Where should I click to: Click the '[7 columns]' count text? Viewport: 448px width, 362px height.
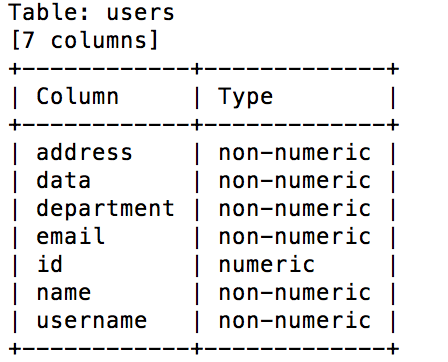(85, 40)
